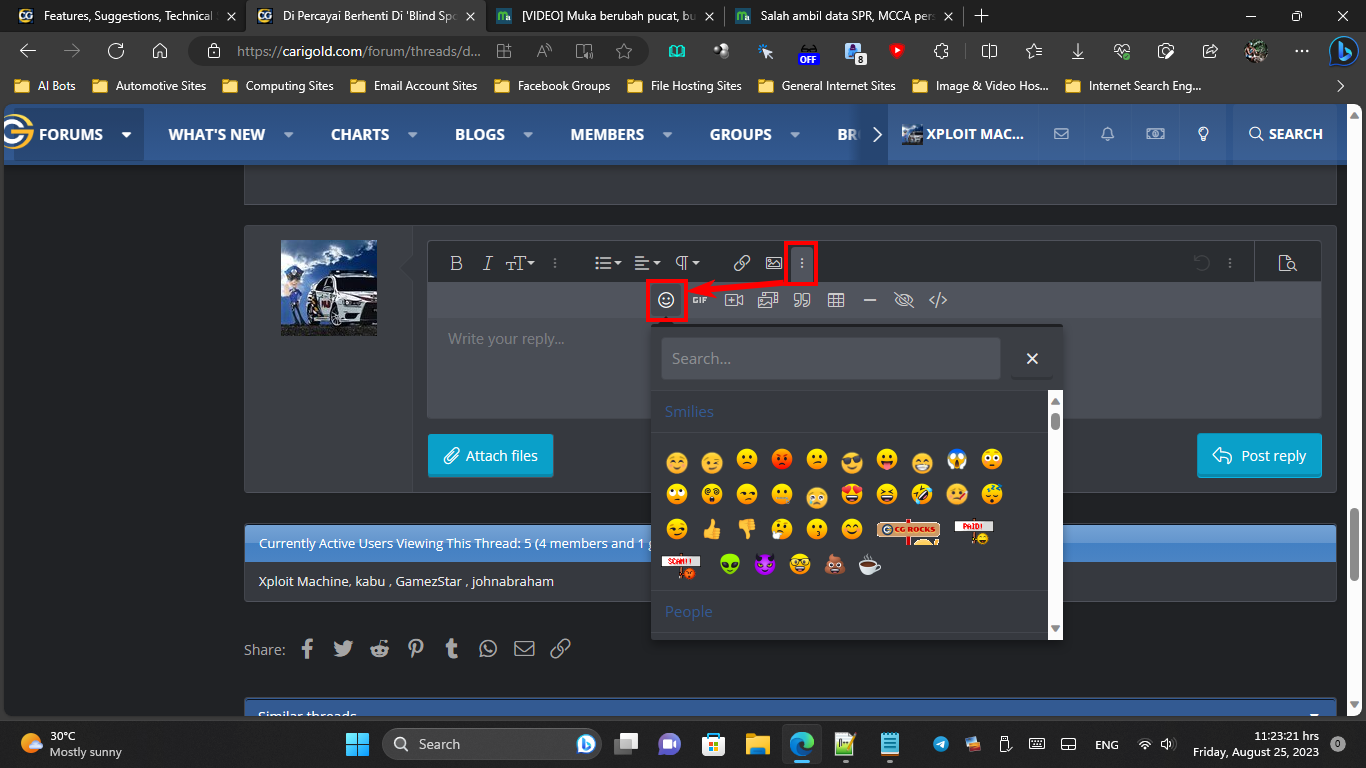Toggle italic formatting in reply editor

[x=487, y=263]
